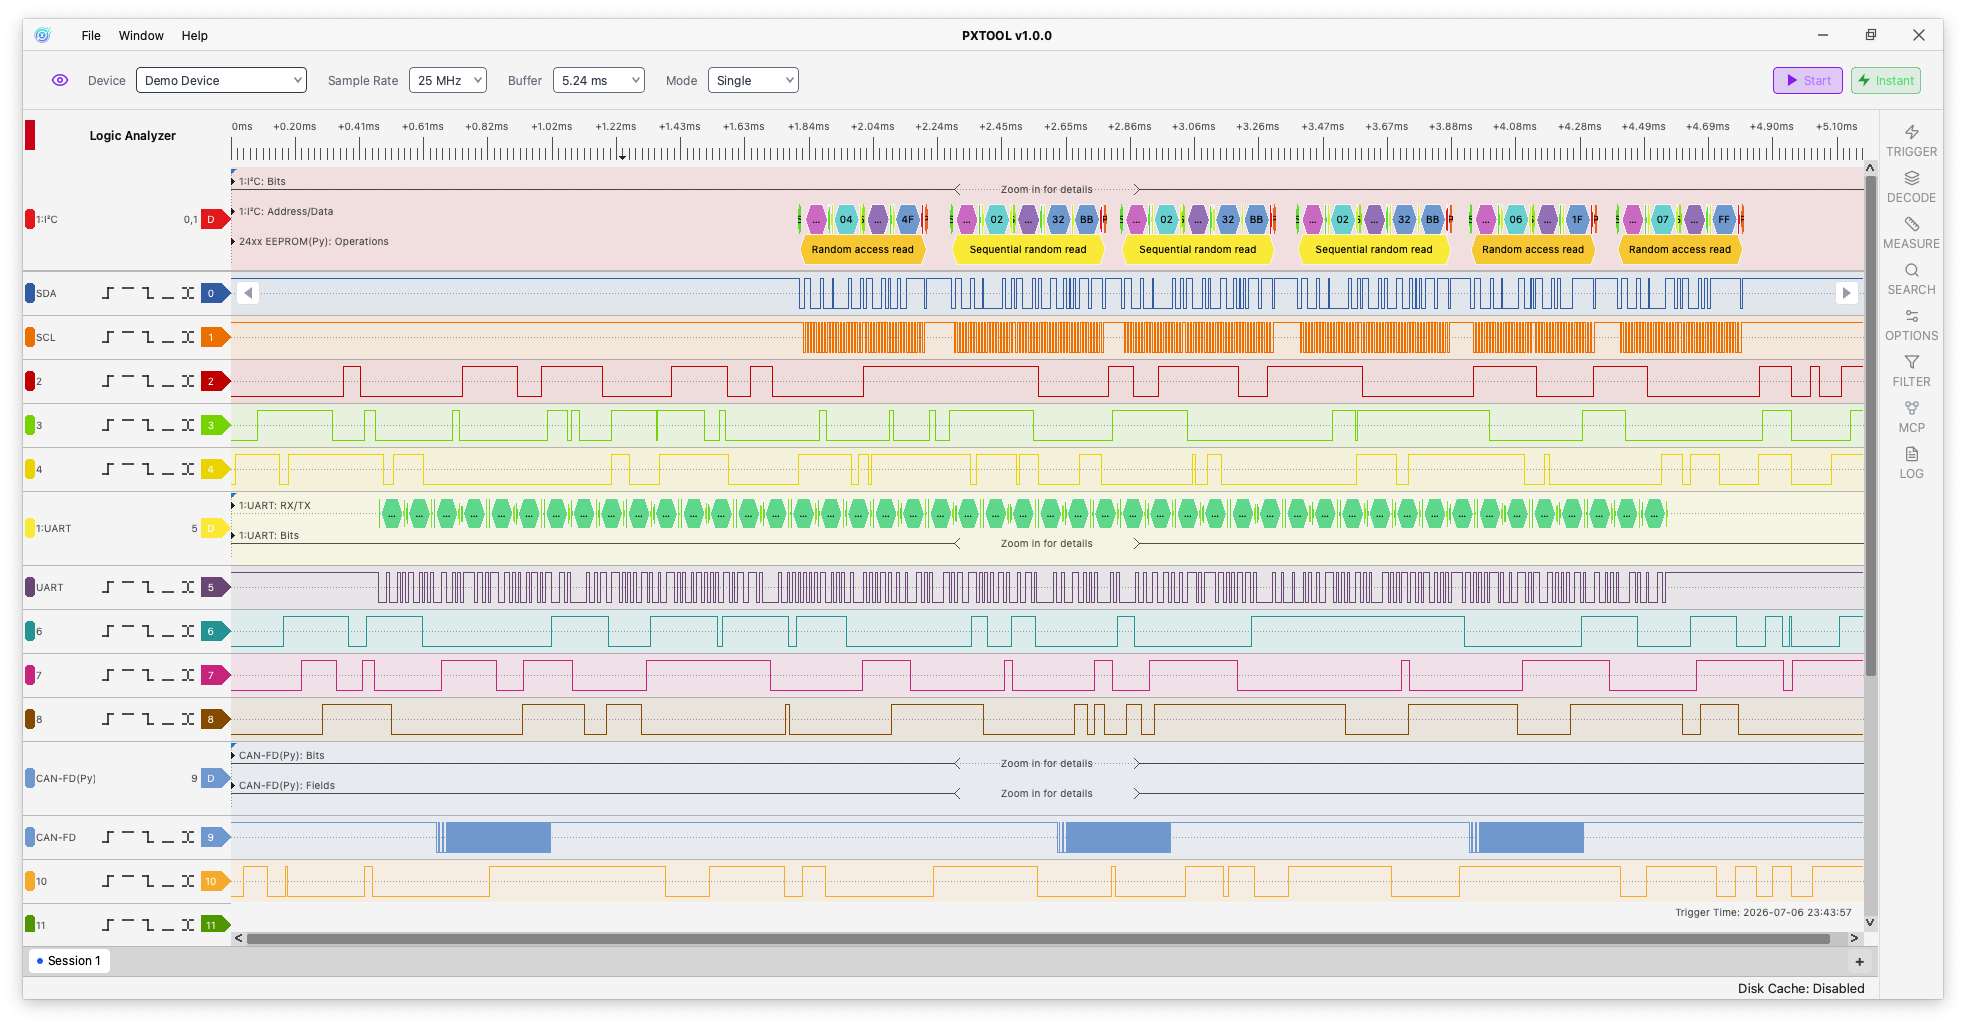Open the File menu

[x=91, y=35]
